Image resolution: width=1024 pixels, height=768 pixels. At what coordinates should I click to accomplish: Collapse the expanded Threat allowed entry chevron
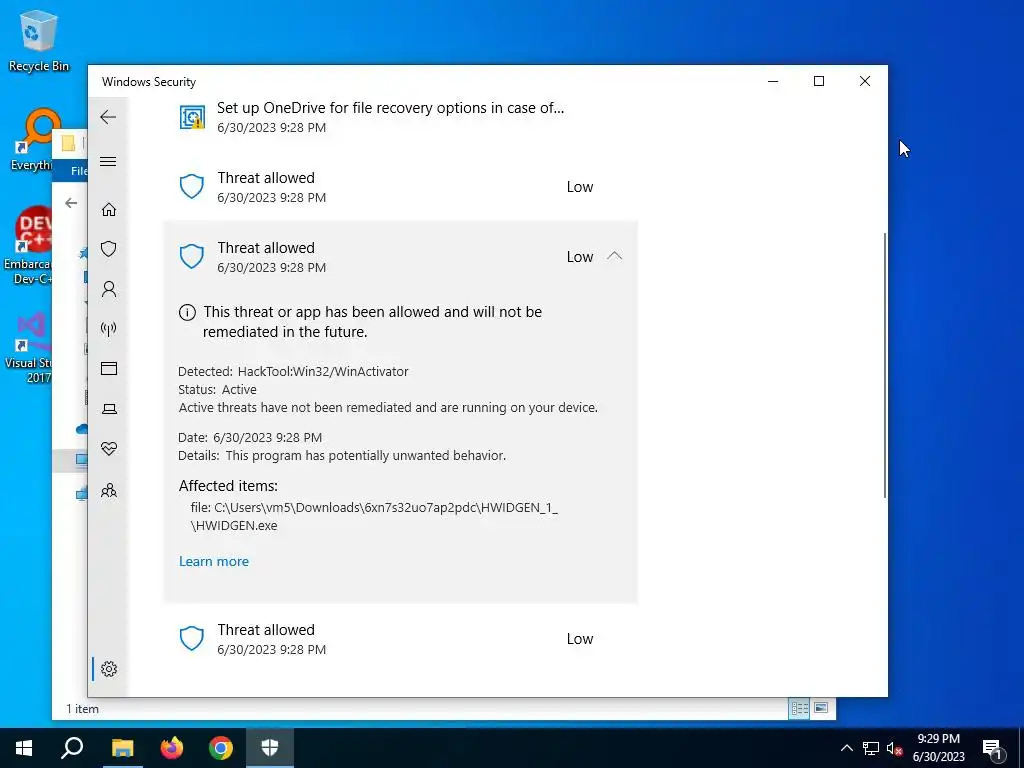point(614,256)
